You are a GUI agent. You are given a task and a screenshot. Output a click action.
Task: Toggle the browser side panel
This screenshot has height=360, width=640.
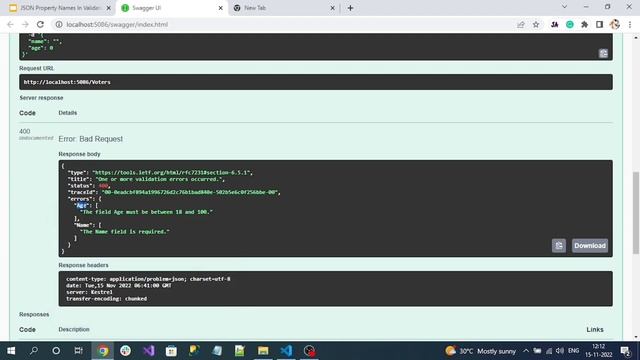coord(599,24)
